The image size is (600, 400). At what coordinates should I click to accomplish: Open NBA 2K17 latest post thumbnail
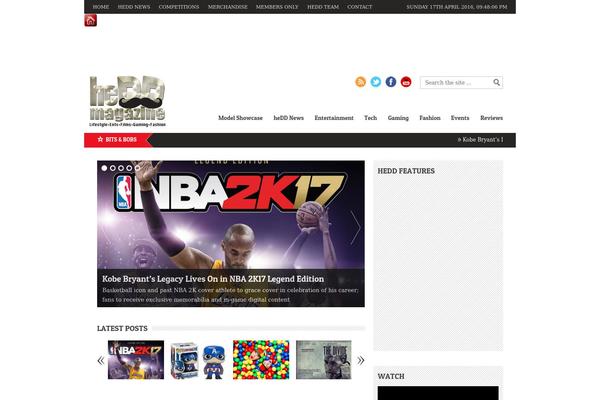(x=136, y=360)
